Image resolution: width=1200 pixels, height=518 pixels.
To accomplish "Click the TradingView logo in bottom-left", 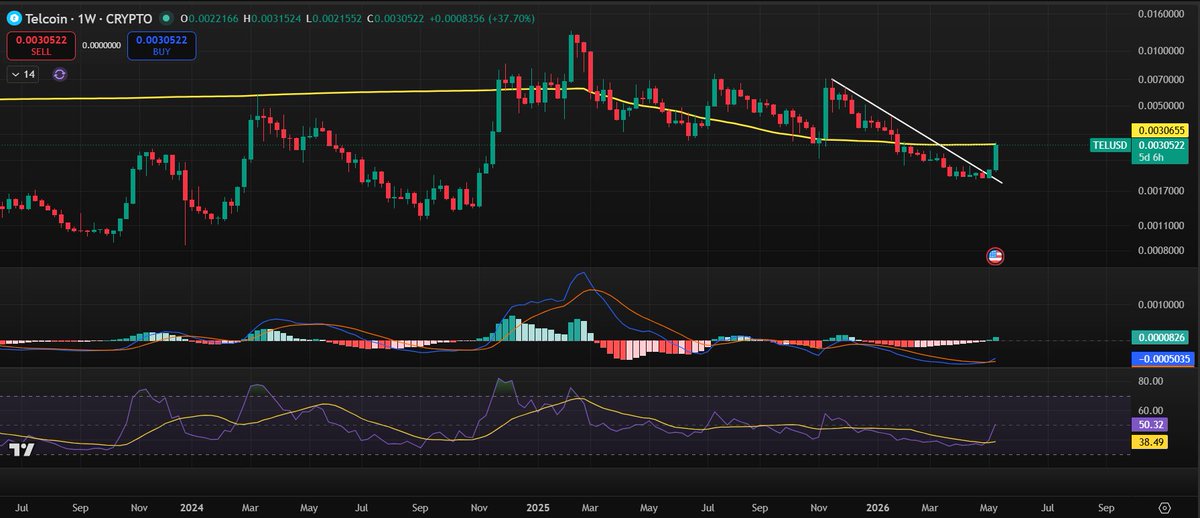I will click(x=23, y=451).
